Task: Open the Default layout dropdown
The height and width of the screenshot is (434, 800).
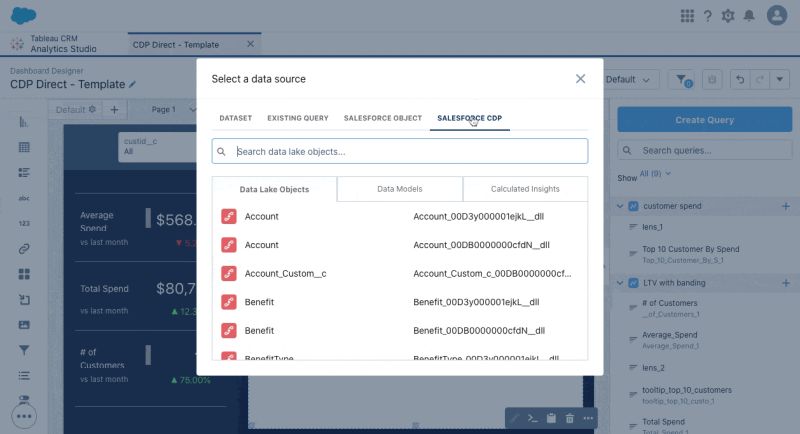Action: [630, 80]
